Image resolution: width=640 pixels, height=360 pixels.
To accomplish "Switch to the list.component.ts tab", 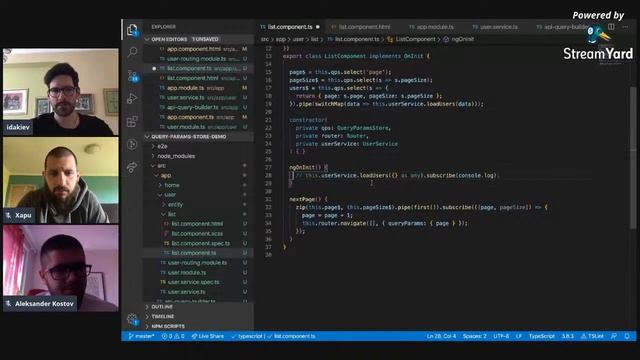I will point(289,27).
